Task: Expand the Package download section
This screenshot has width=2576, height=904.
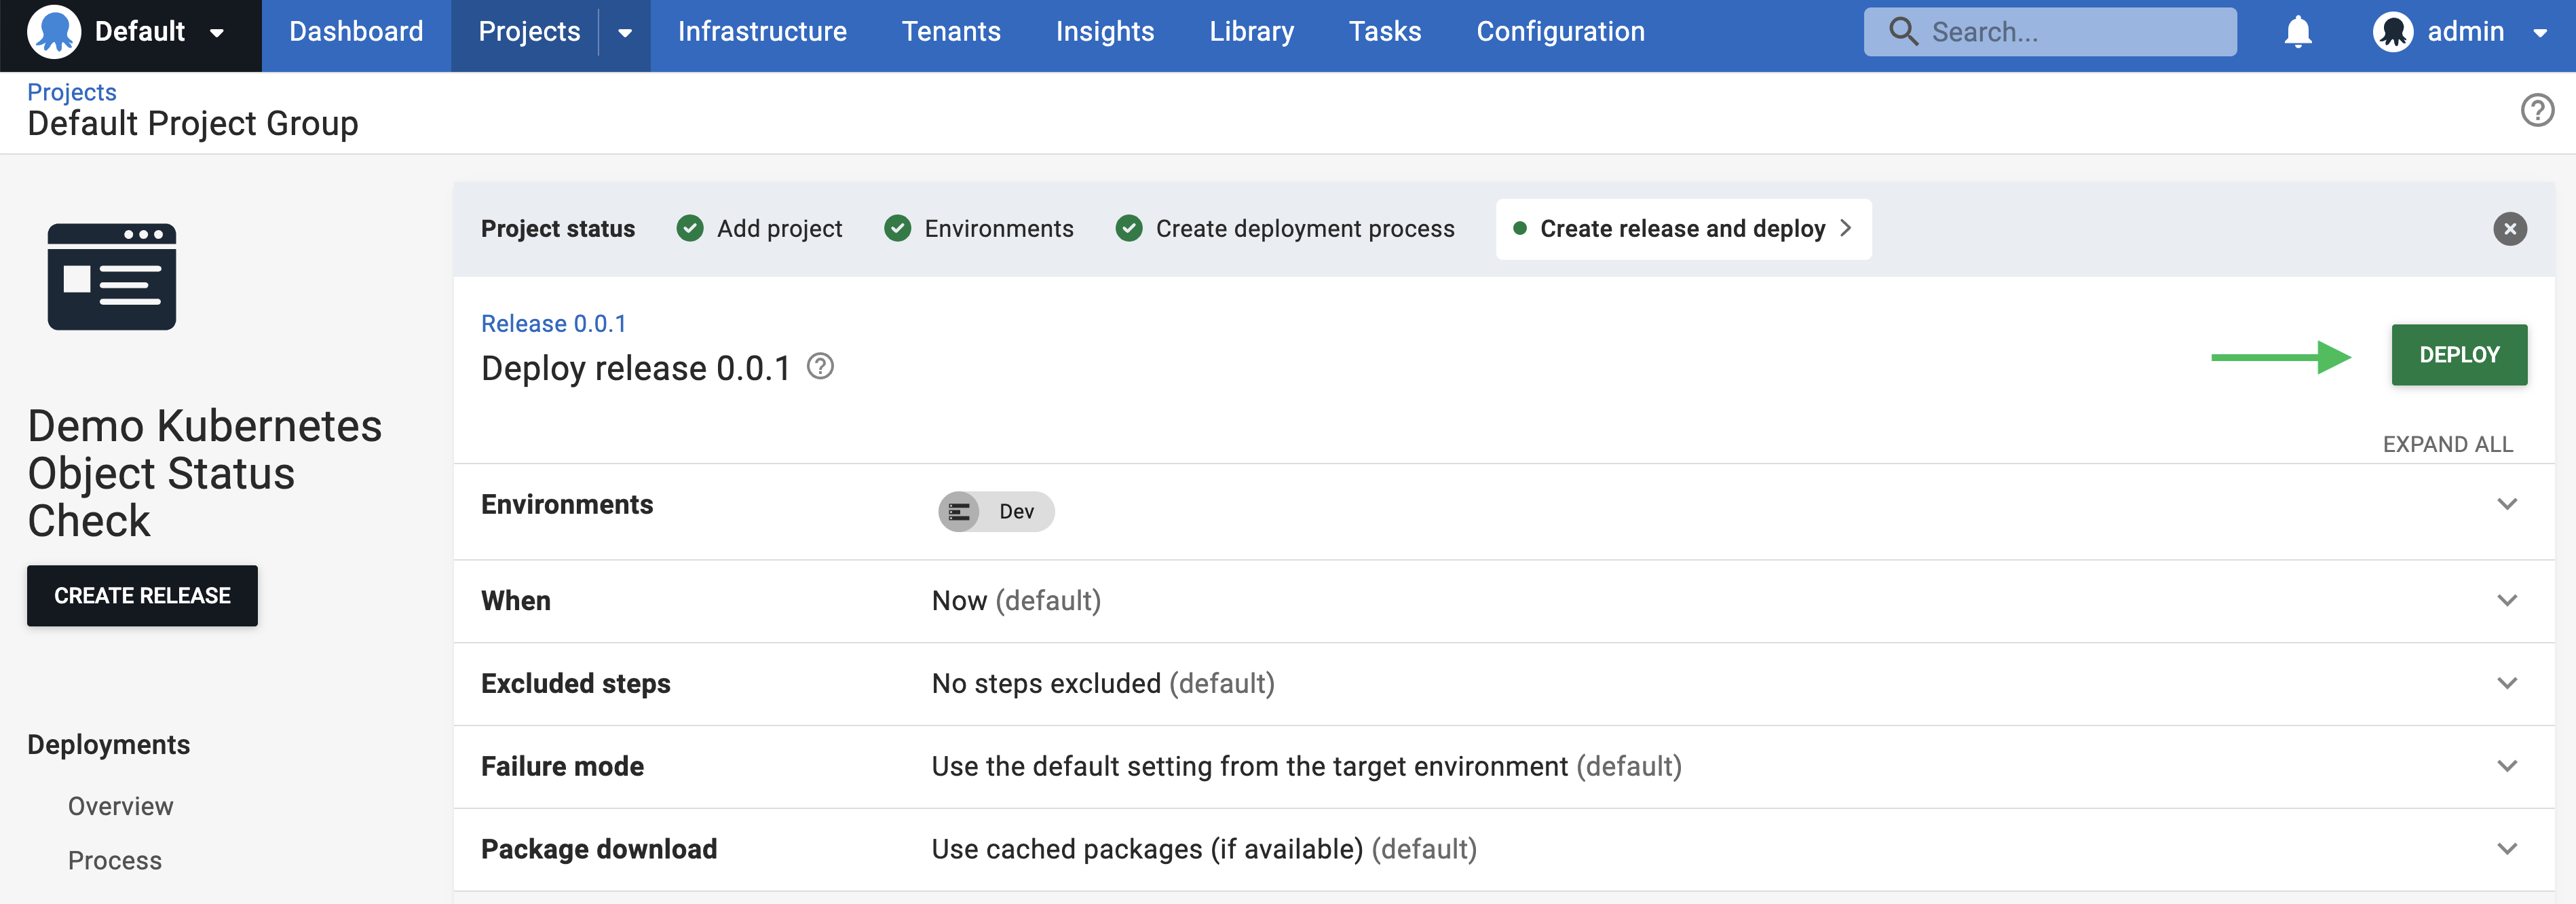Action: pyautogui.click(x=2507, y=848)
